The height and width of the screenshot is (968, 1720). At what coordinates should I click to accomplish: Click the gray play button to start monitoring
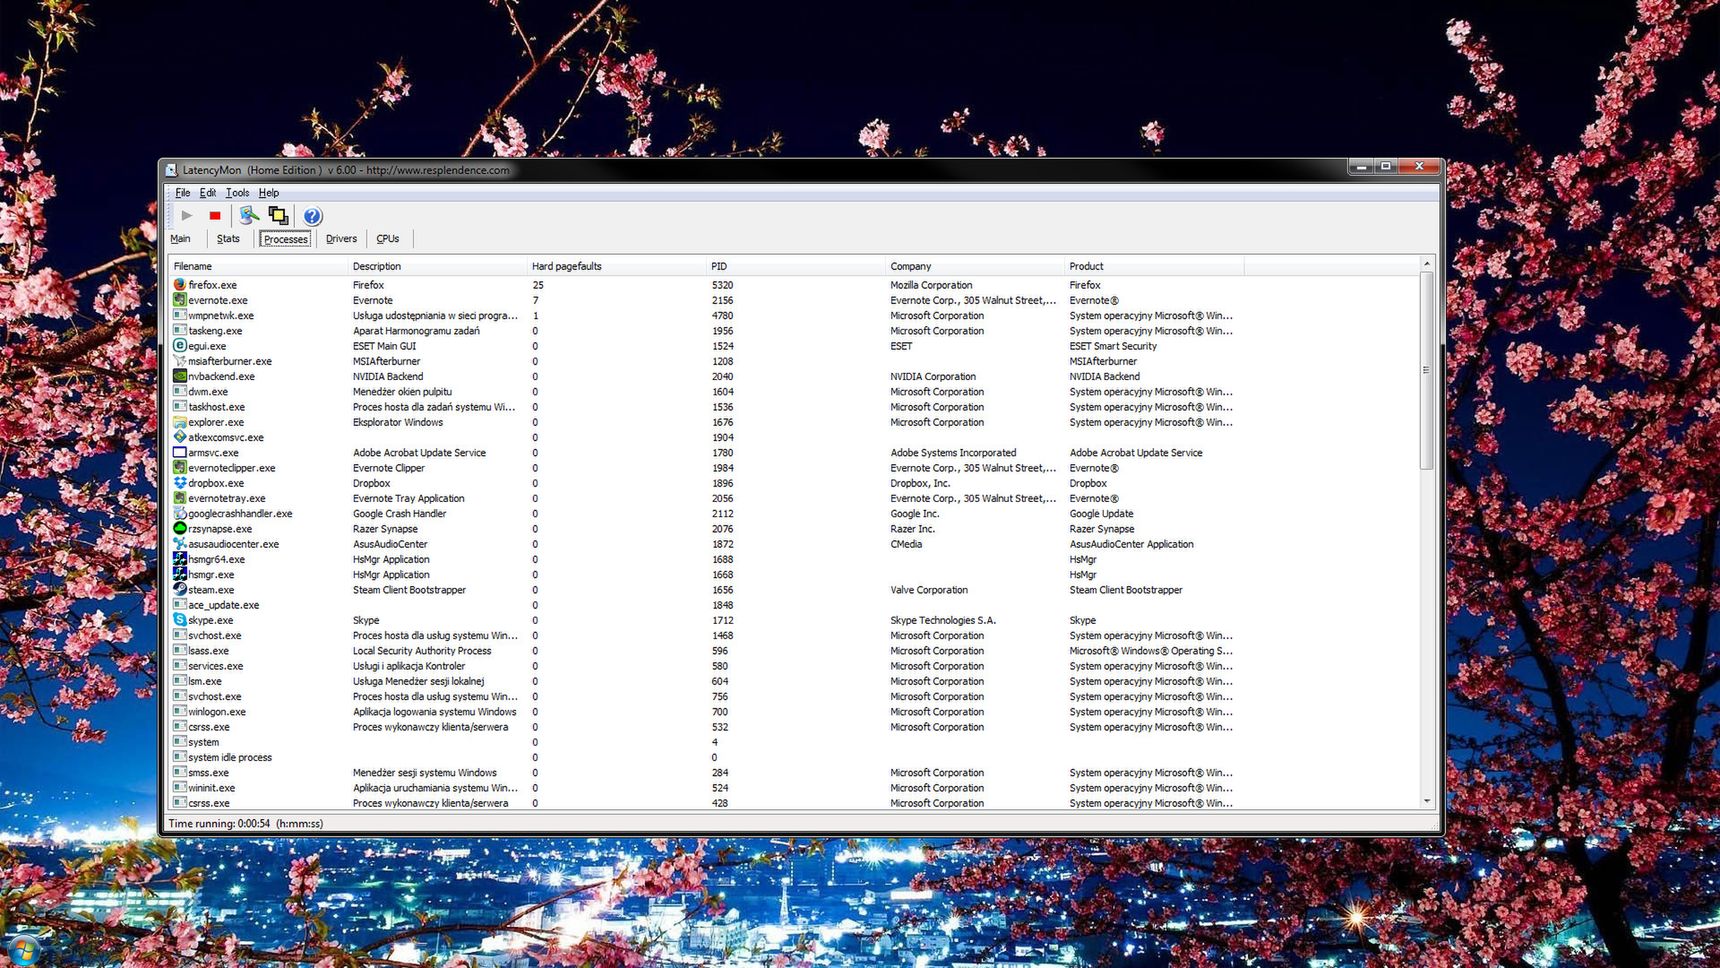coord(187,215)
